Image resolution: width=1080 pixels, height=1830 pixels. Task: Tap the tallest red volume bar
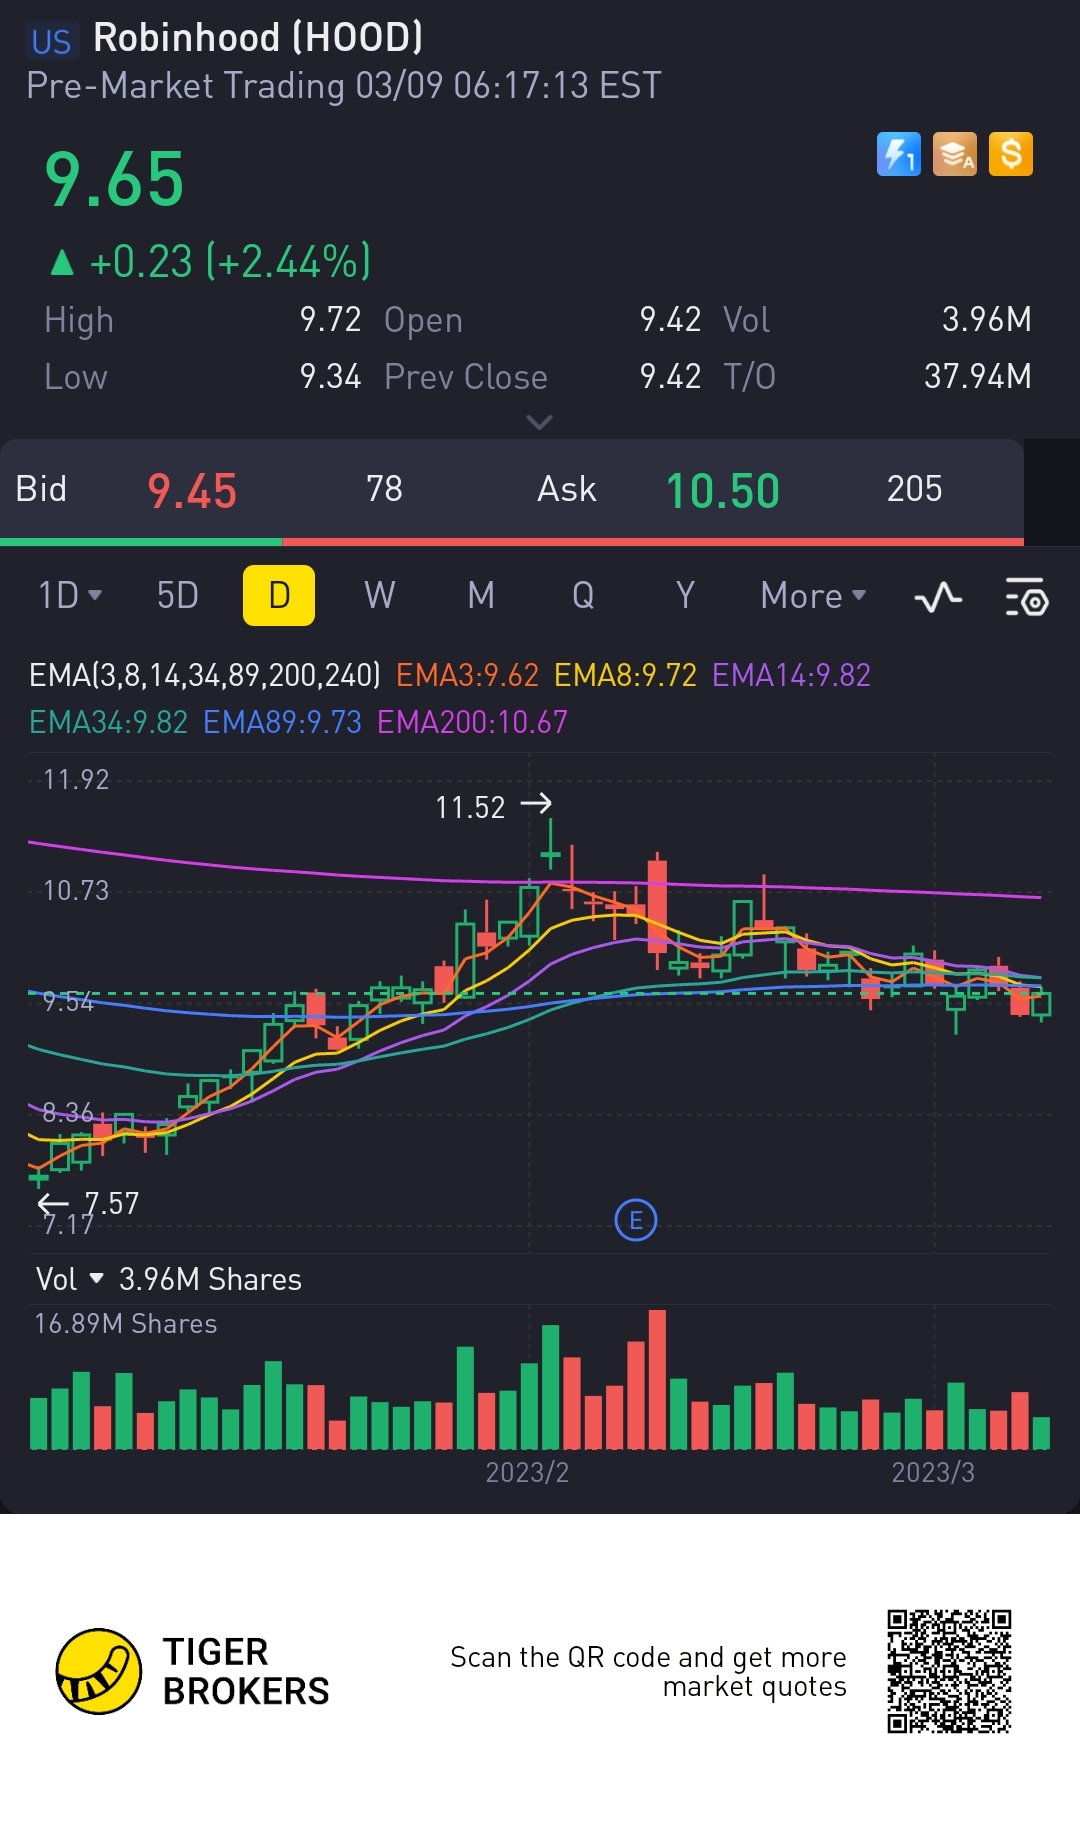click(x=657, y=1379)
